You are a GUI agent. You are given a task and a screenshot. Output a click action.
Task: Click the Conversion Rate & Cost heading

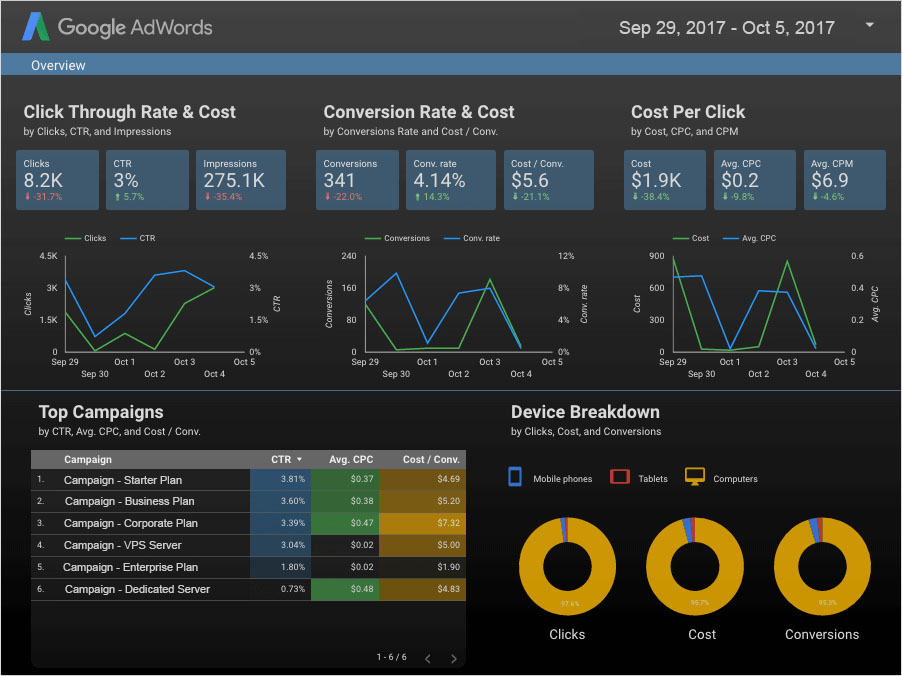[419, 112]
